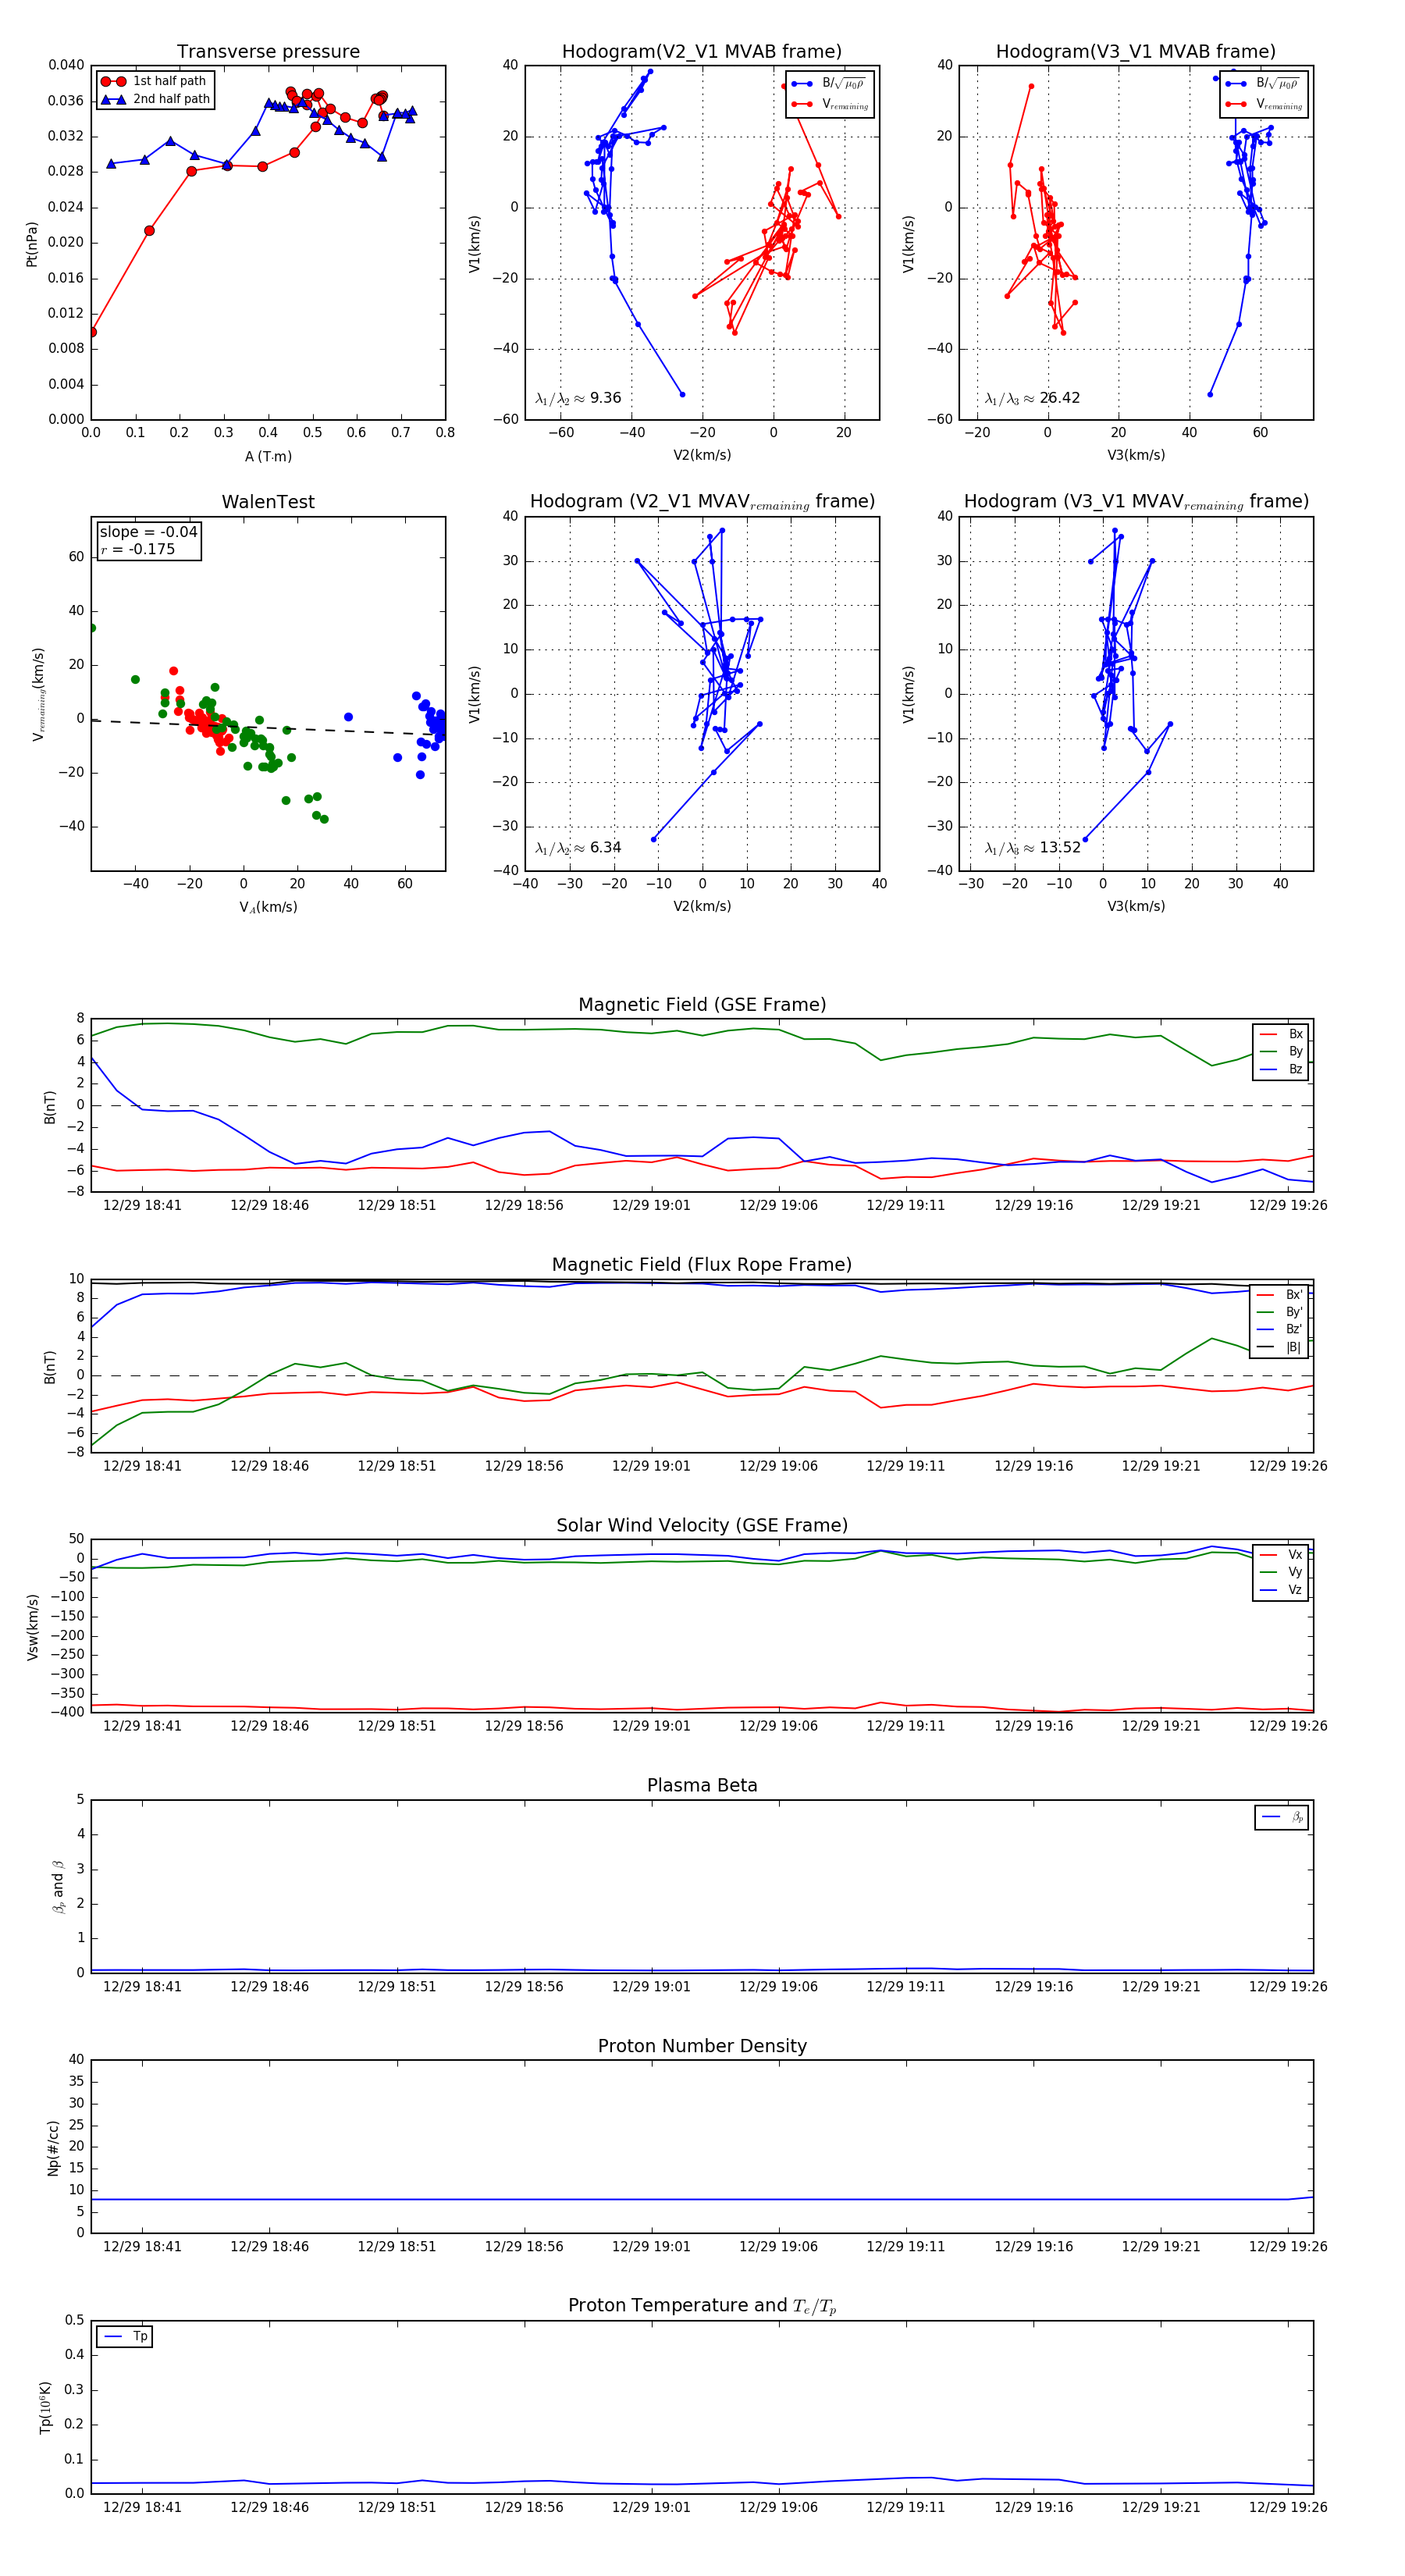The width and height of the screenshot is (1405, 2576).
Task: Click the "Tp(10^6K)" y-axis label
Action: point(45,2407)
